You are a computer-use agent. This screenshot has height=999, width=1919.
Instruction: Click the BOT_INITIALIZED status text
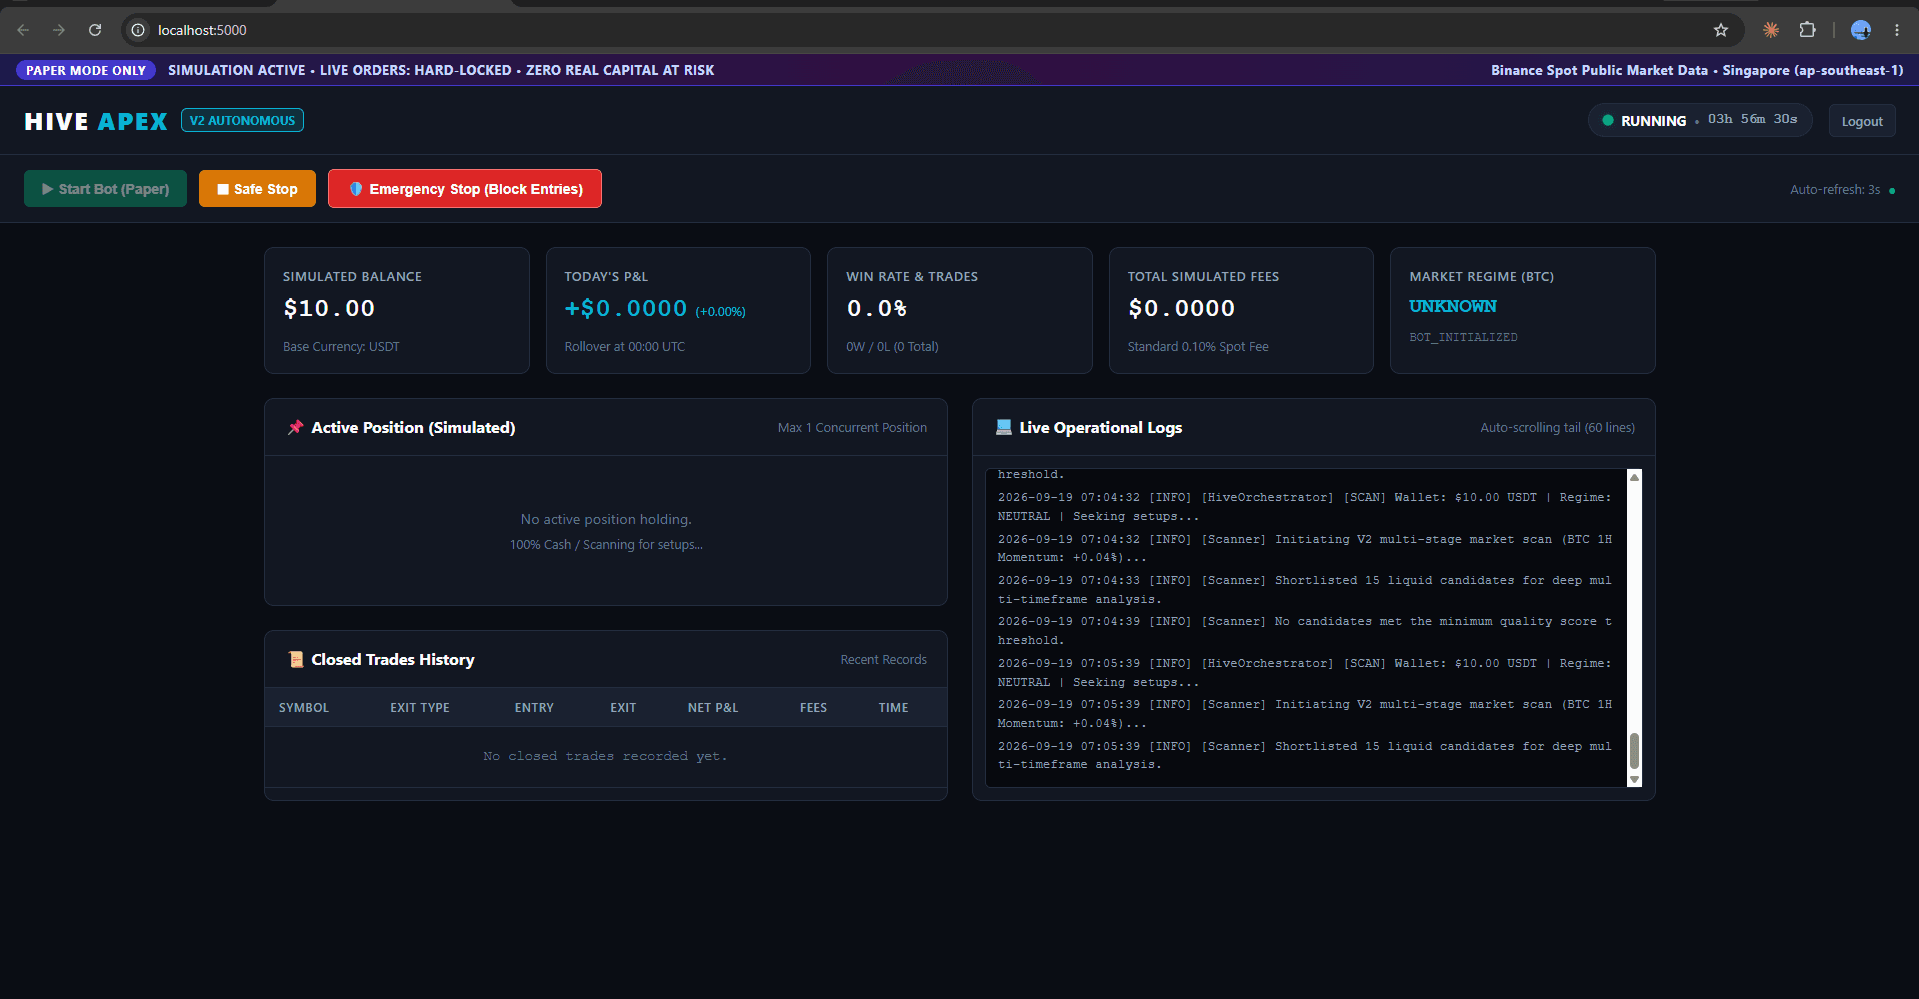[1463, 337]
